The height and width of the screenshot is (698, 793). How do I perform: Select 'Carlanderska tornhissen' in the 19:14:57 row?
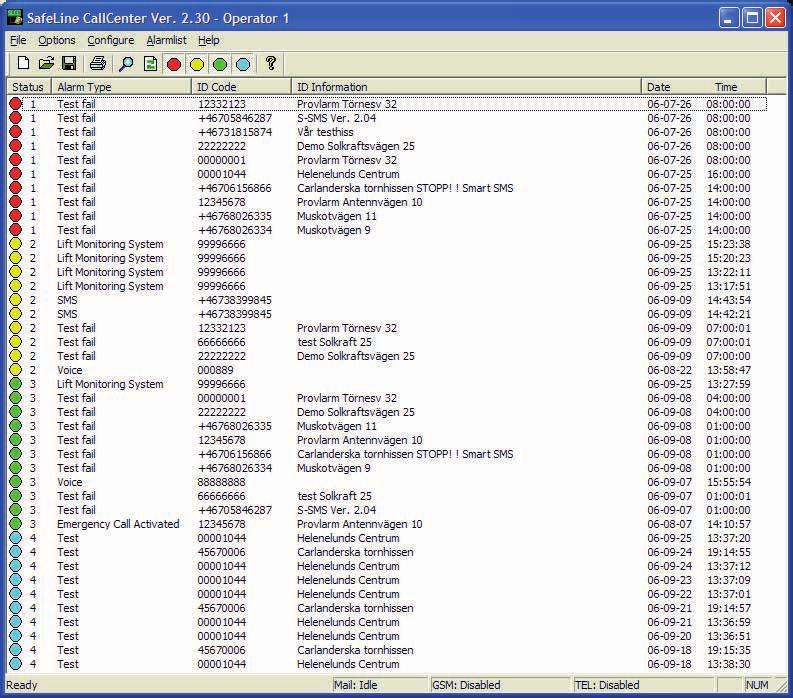click(x=355, y=608)
